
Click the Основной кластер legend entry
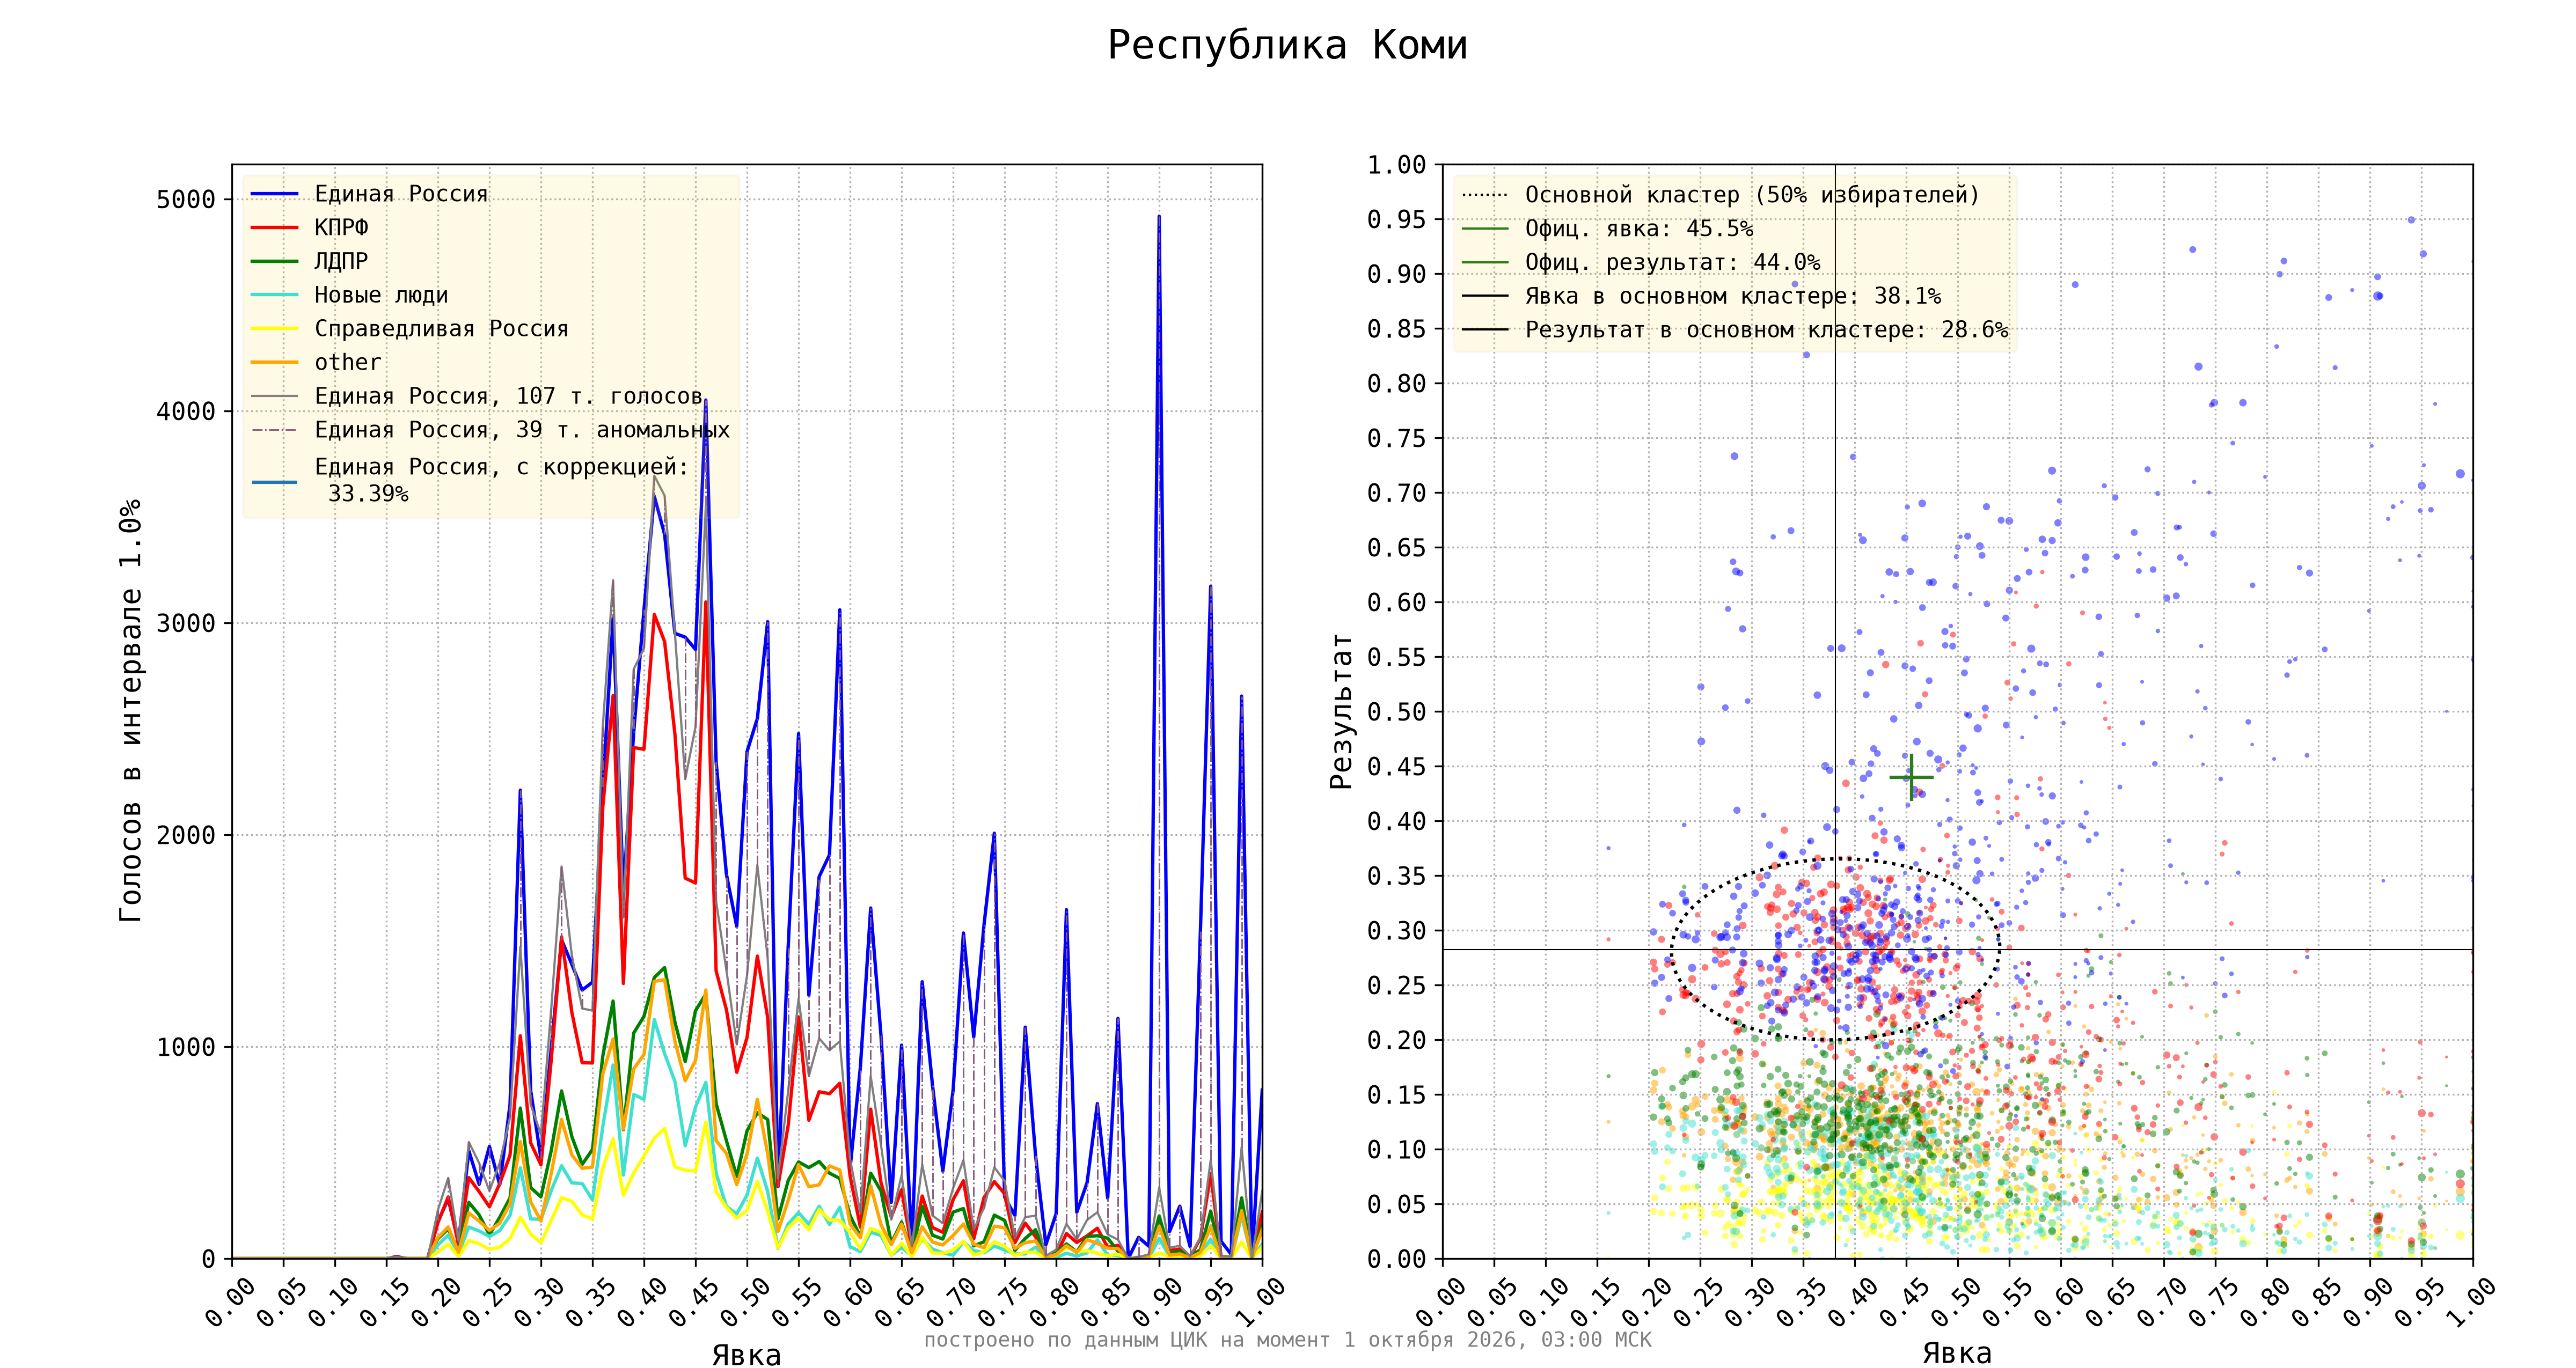1720,195
